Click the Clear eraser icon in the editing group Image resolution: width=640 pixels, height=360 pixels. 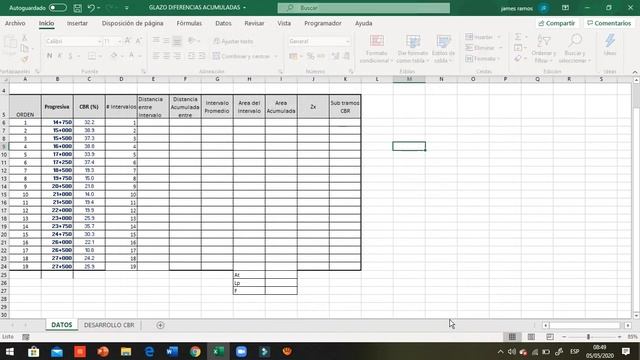point(518,59)
